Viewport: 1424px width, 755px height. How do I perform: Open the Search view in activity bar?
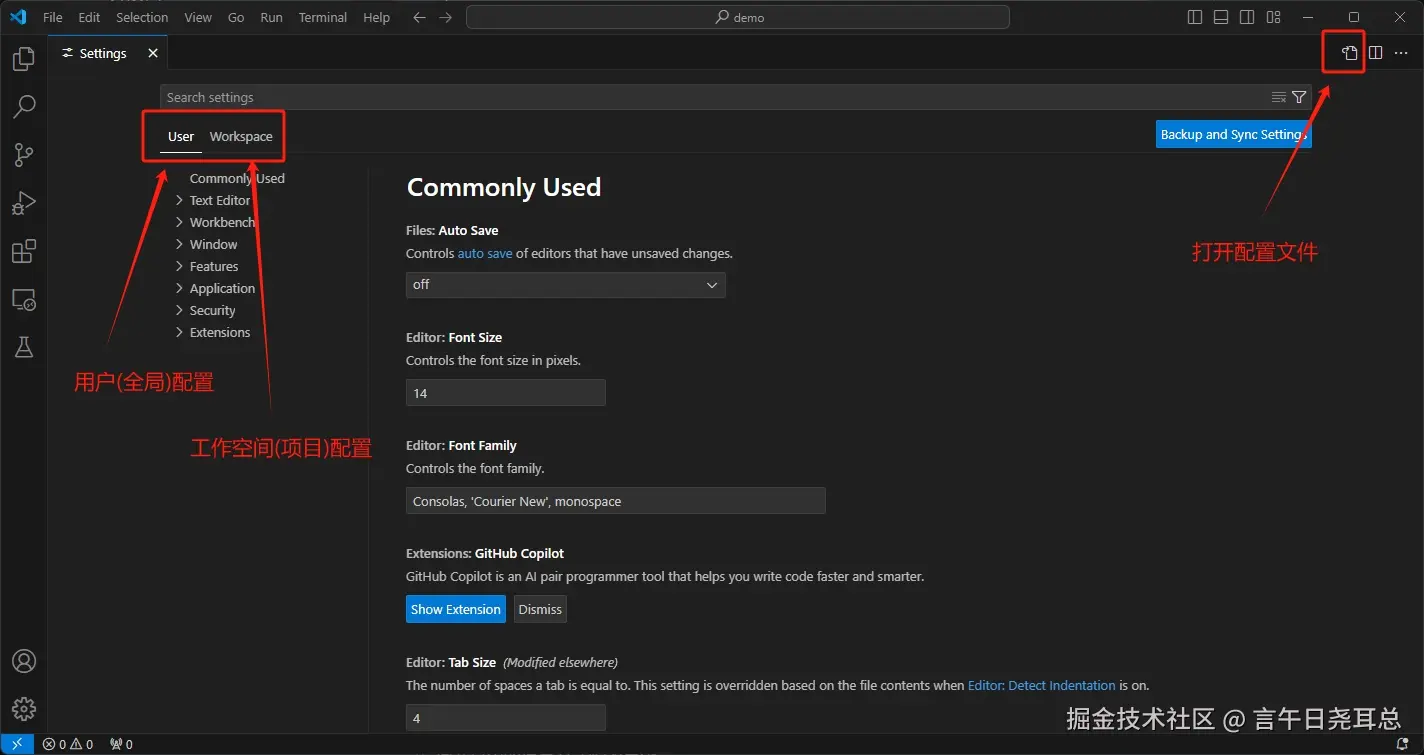(23, 106)
